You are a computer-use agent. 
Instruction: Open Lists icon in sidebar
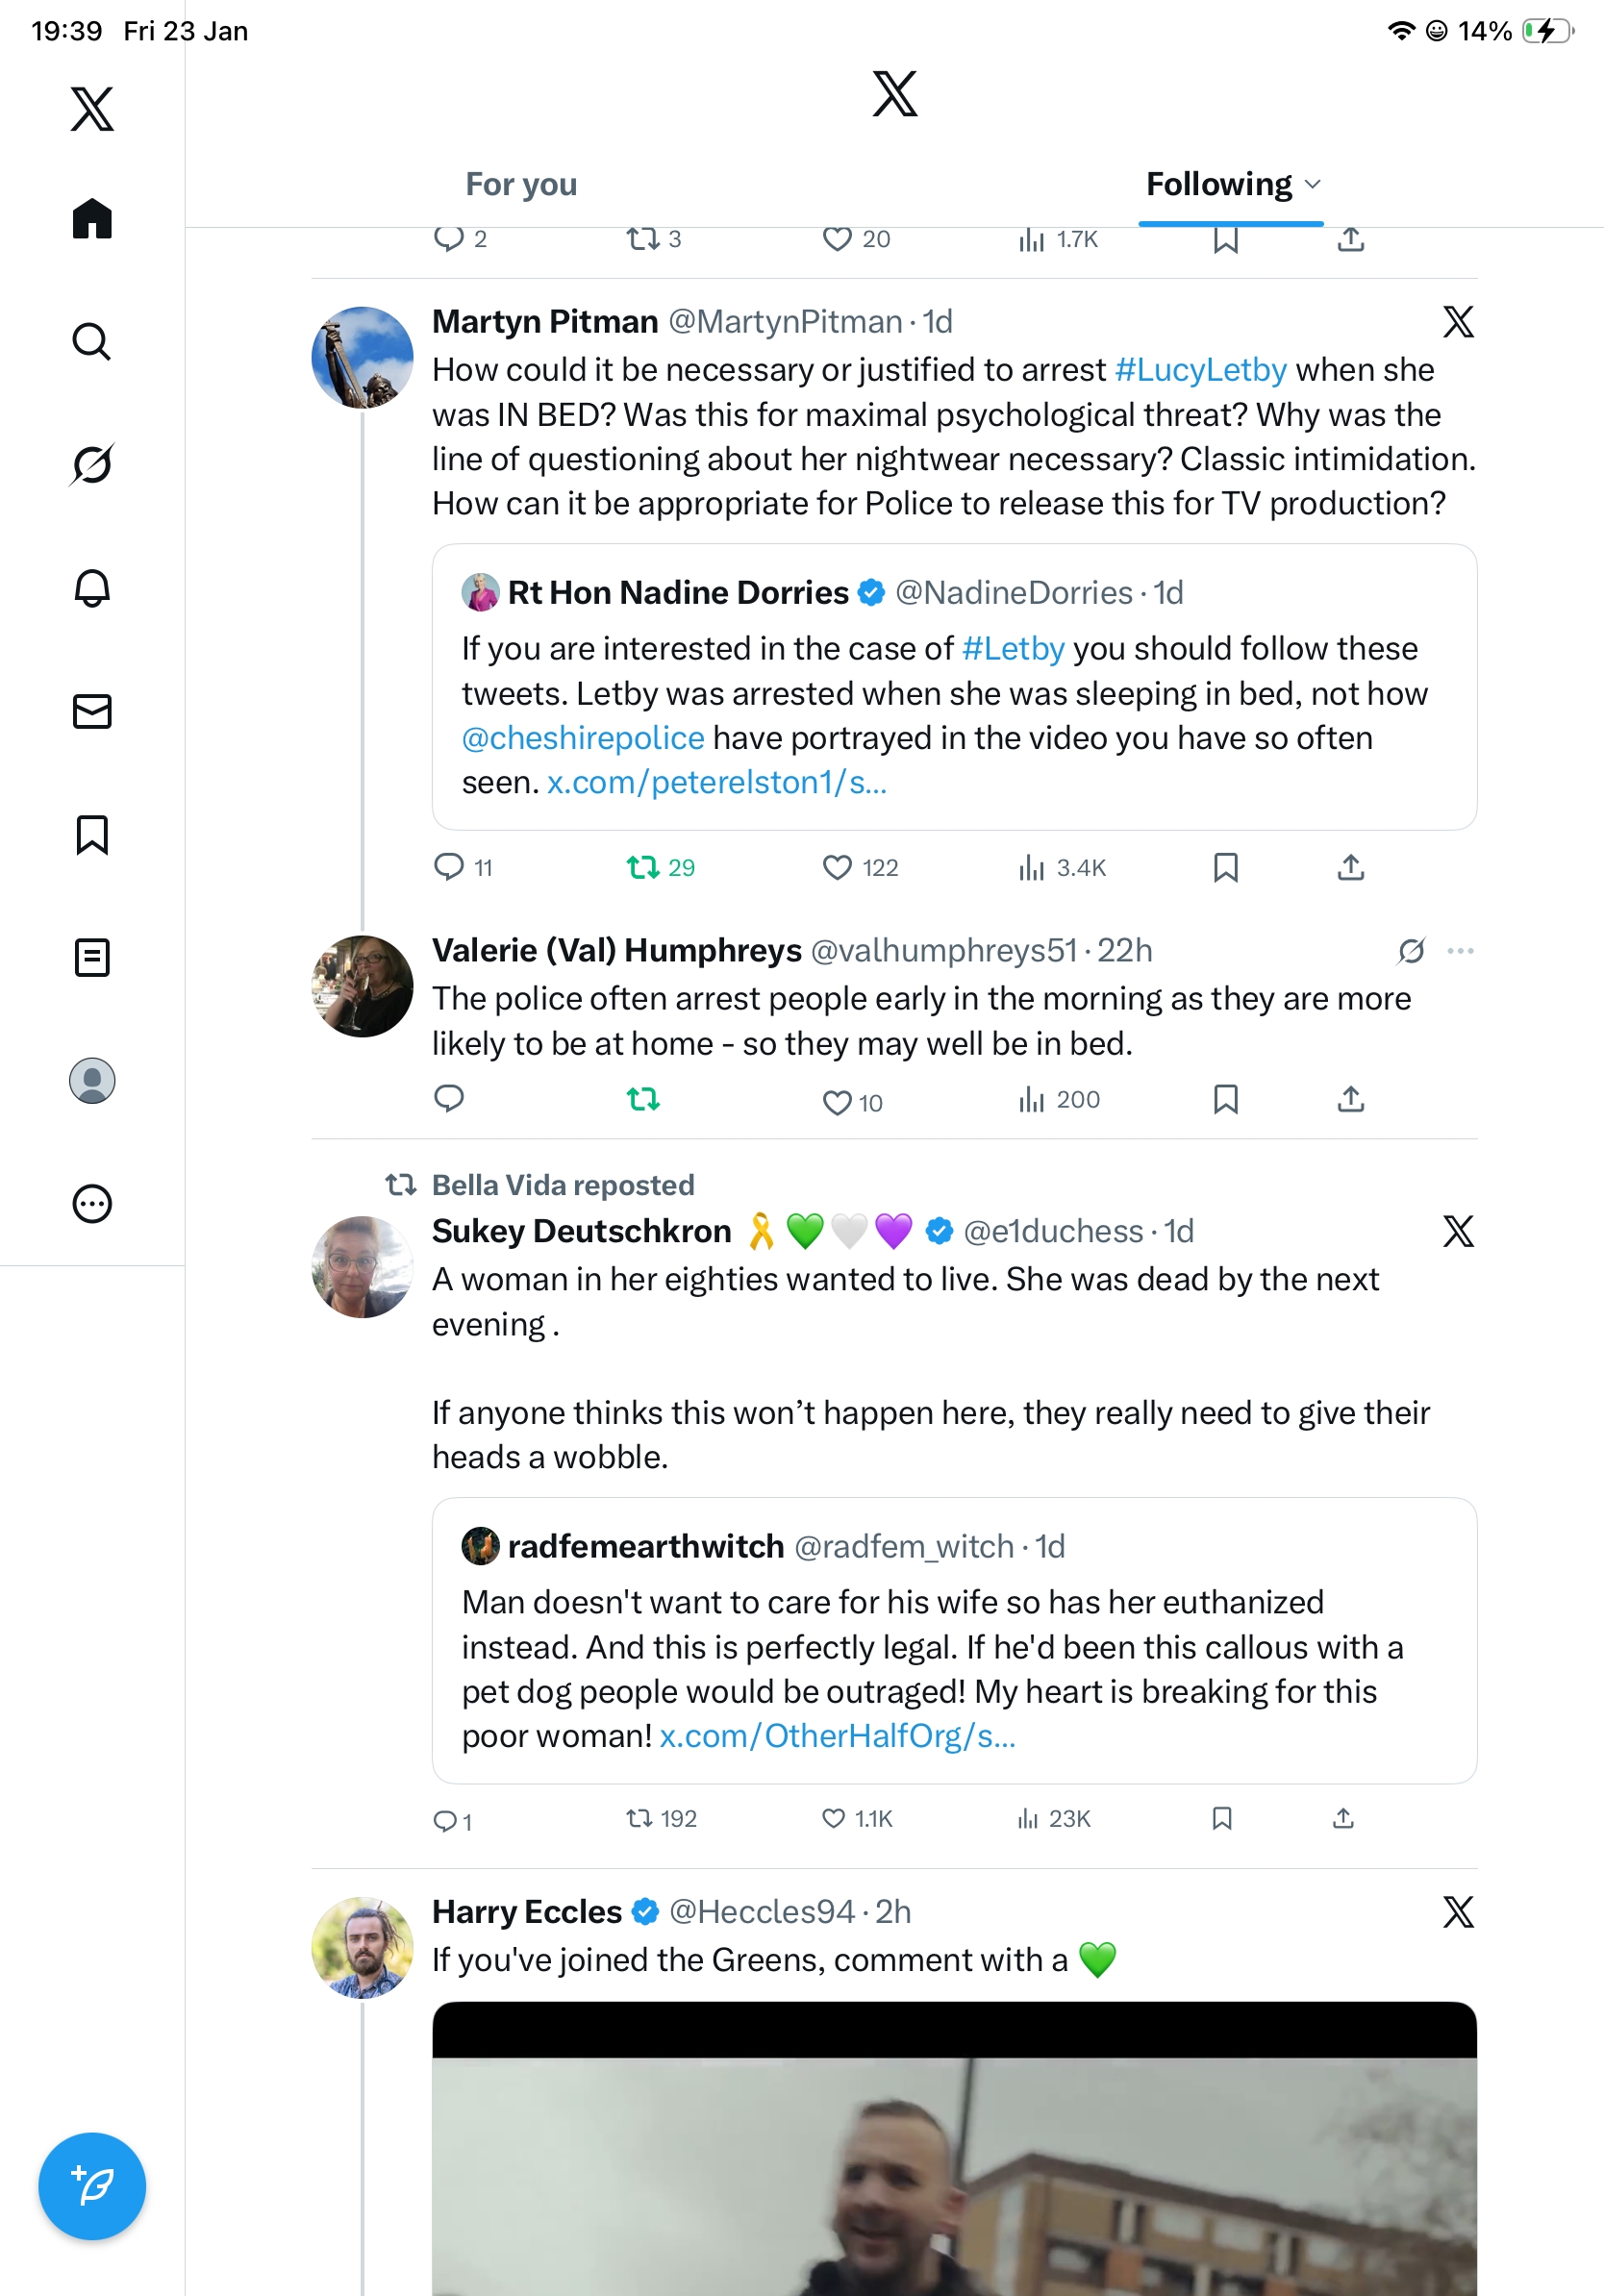click(91, 957)
